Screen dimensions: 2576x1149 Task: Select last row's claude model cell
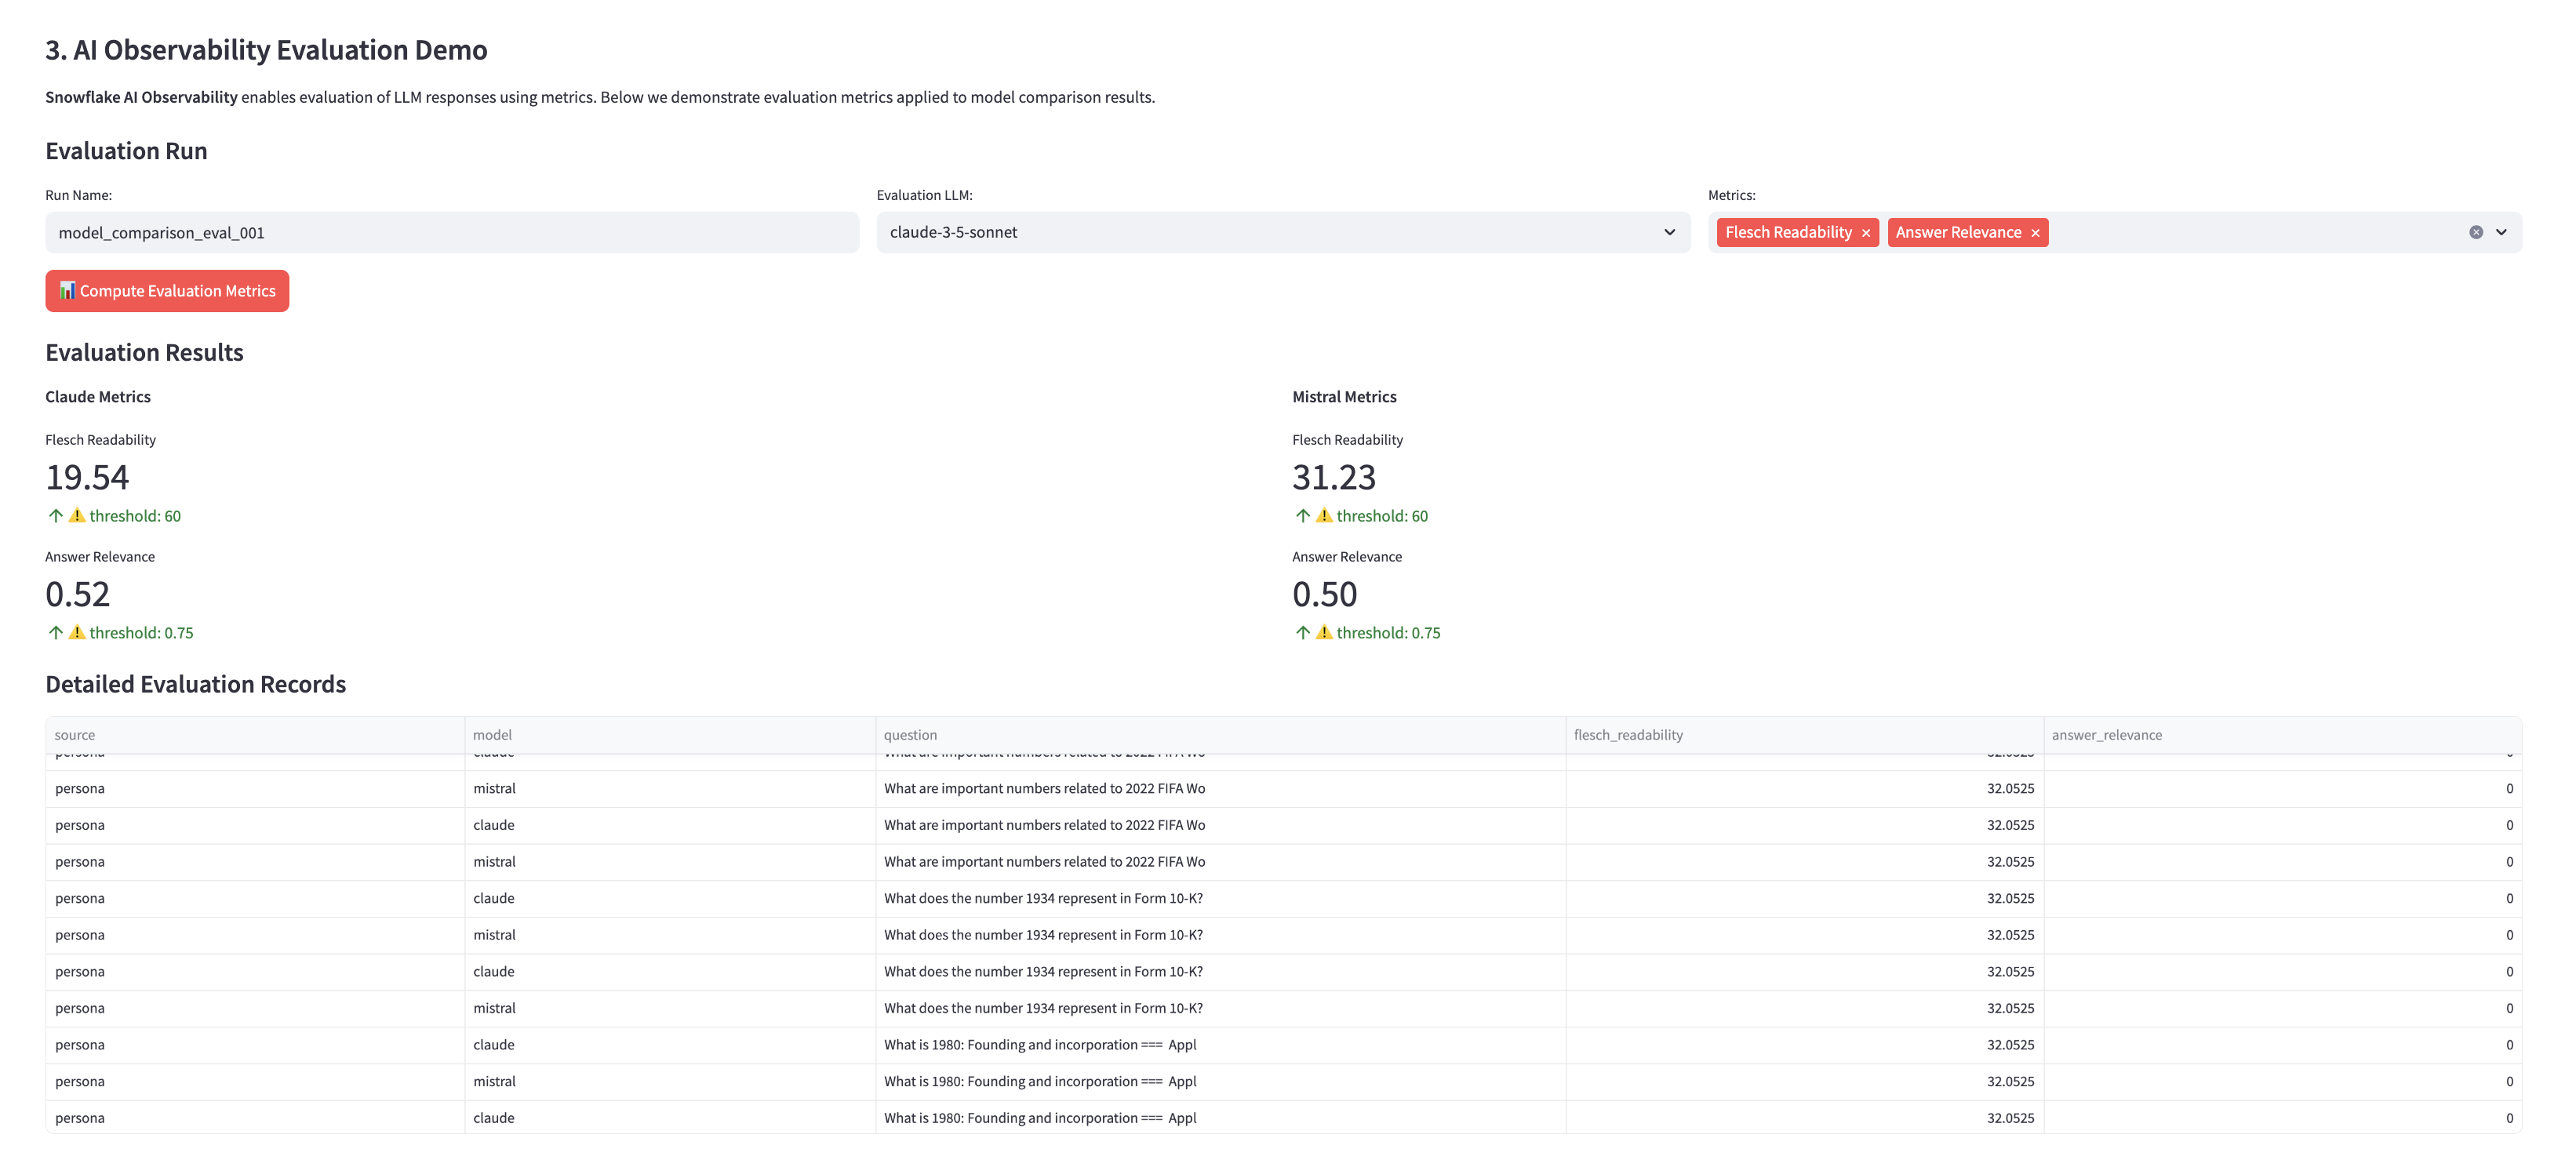[x=493, y=1118]
